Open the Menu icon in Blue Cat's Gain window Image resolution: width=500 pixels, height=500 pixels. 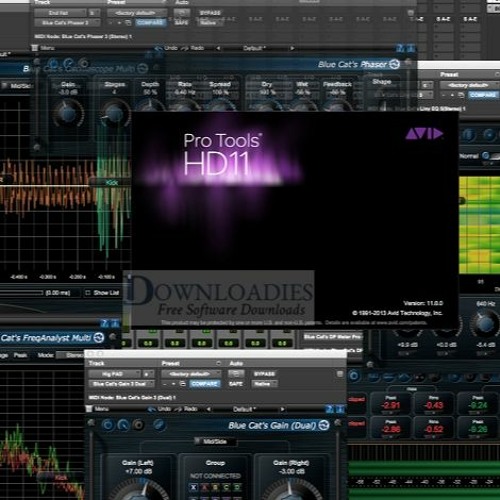point(89,409)
